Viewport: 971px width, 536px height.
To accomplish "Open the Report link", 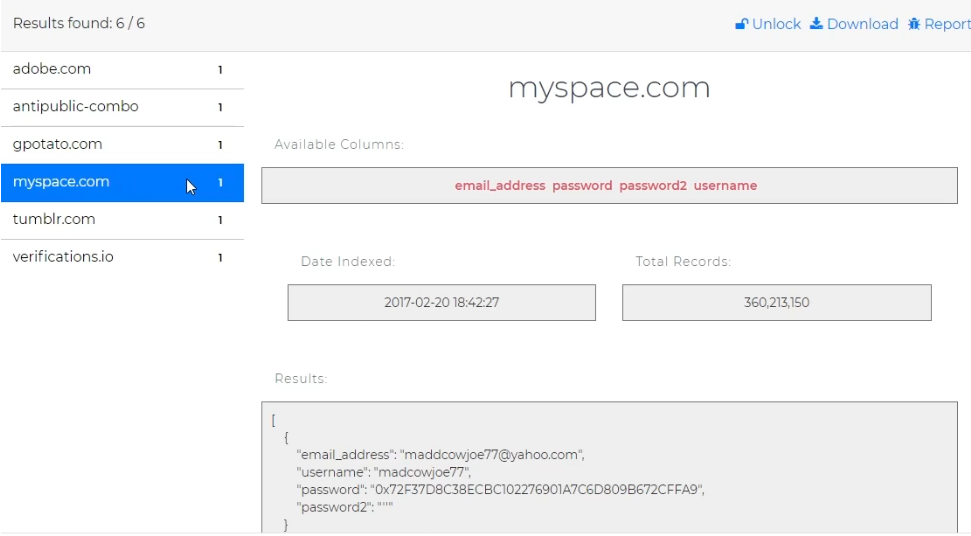I will click(939, 24).
